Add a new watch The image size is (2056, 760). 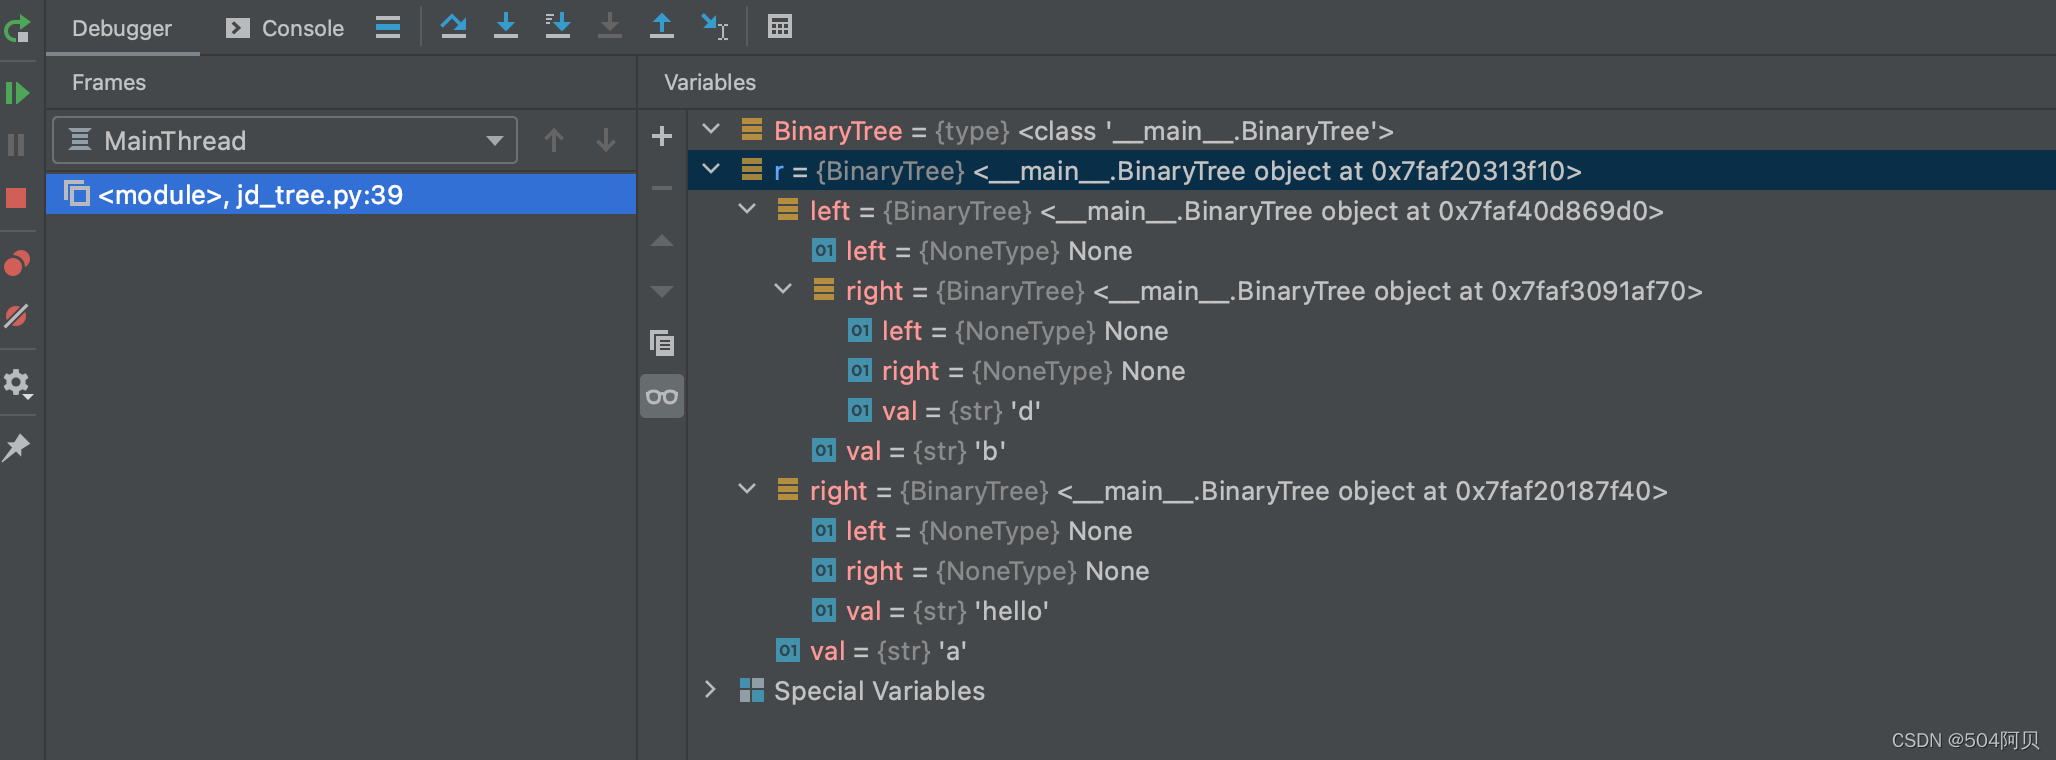[662, 136]
